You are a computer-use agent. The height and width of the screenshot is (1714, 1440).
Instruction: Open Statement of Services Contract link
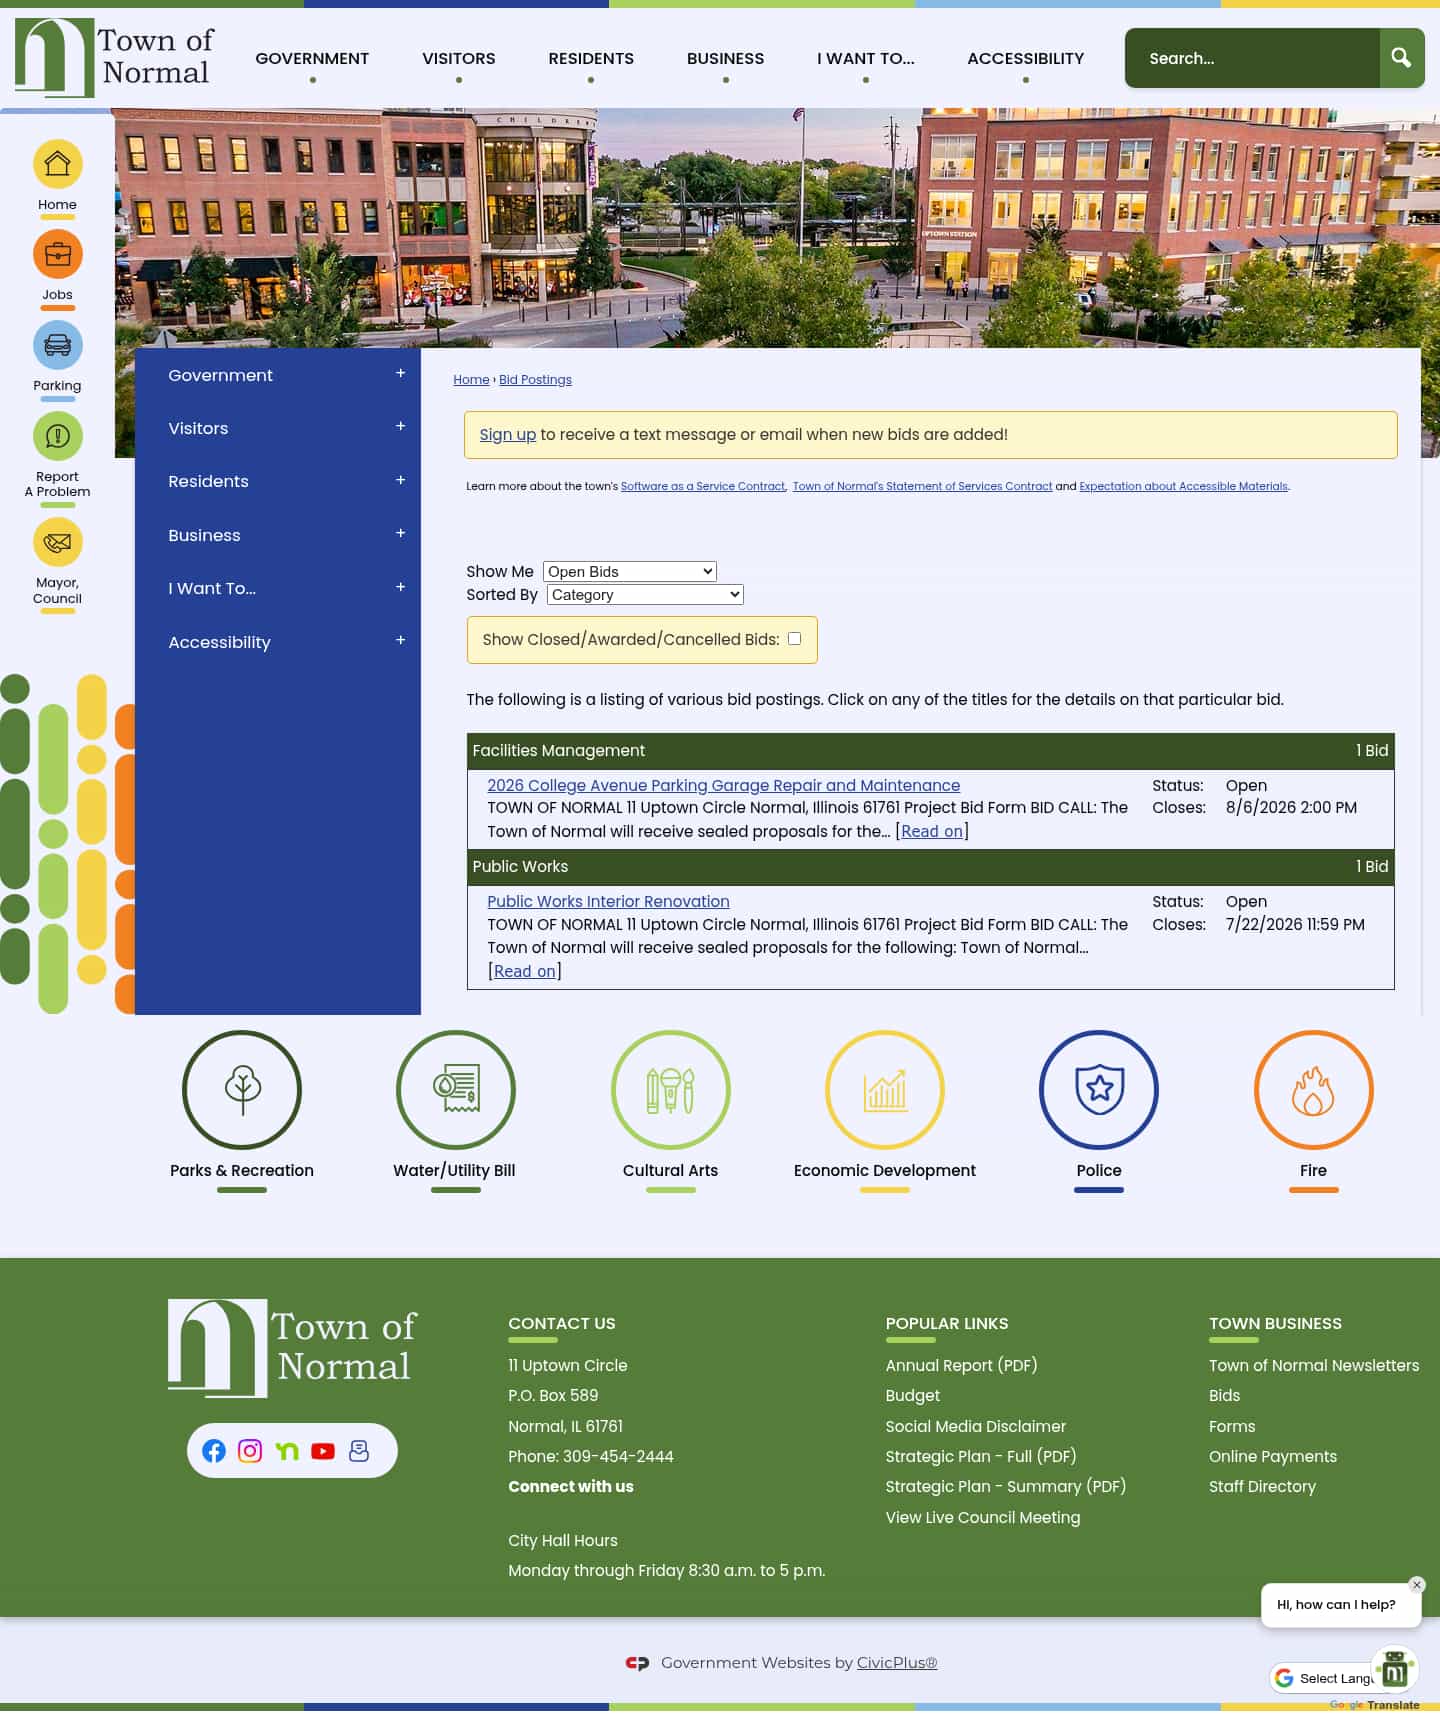tap(922, 486)
